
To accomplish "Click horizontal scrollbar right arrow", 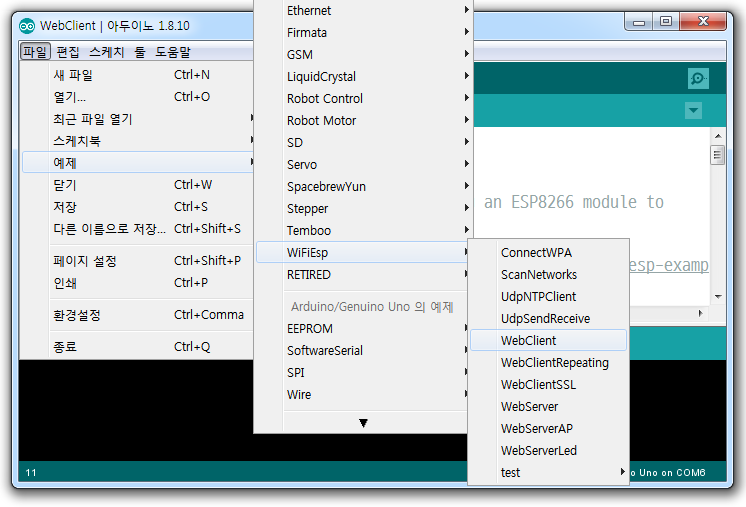I will [x=700, y=313].
